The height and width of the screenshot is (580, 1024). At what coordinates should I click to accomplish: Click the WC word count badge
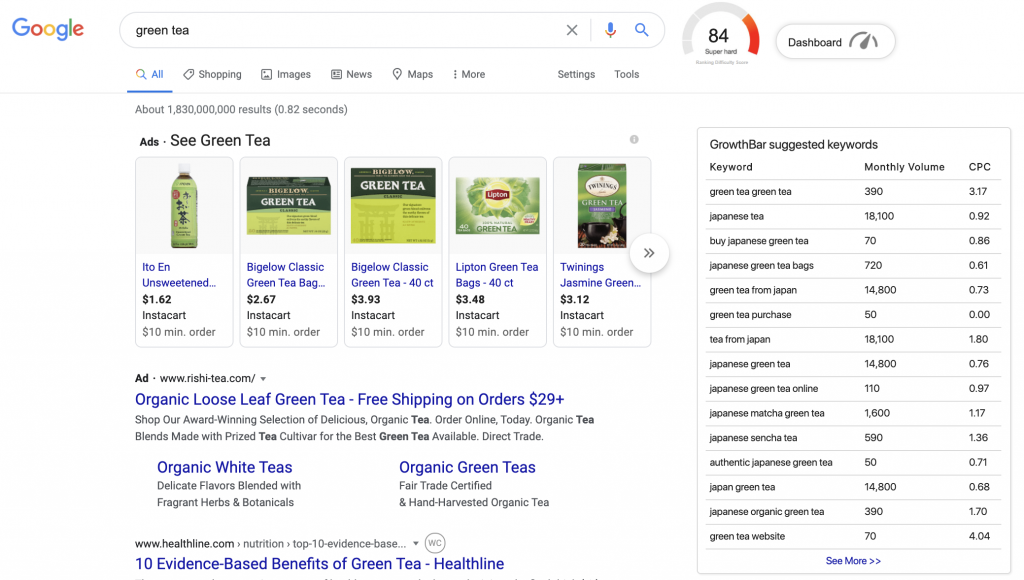point(435,543)
